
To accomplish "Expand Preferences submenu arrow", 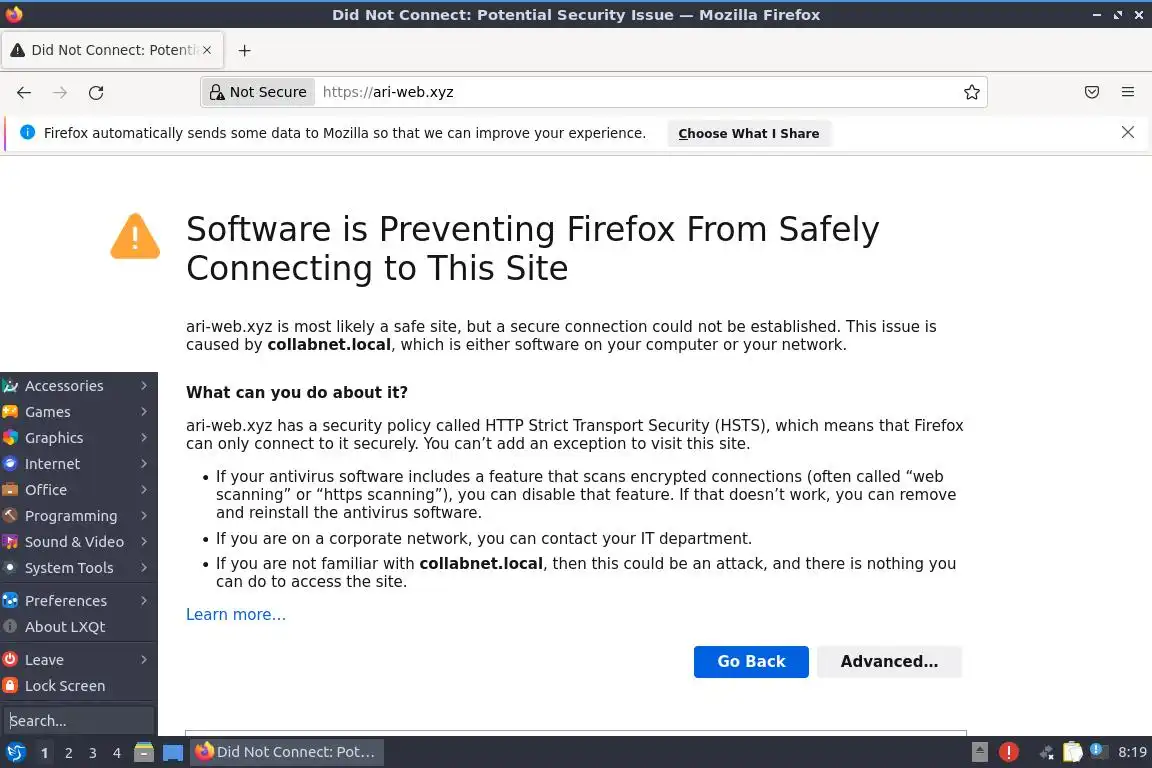I will (144, 600).
